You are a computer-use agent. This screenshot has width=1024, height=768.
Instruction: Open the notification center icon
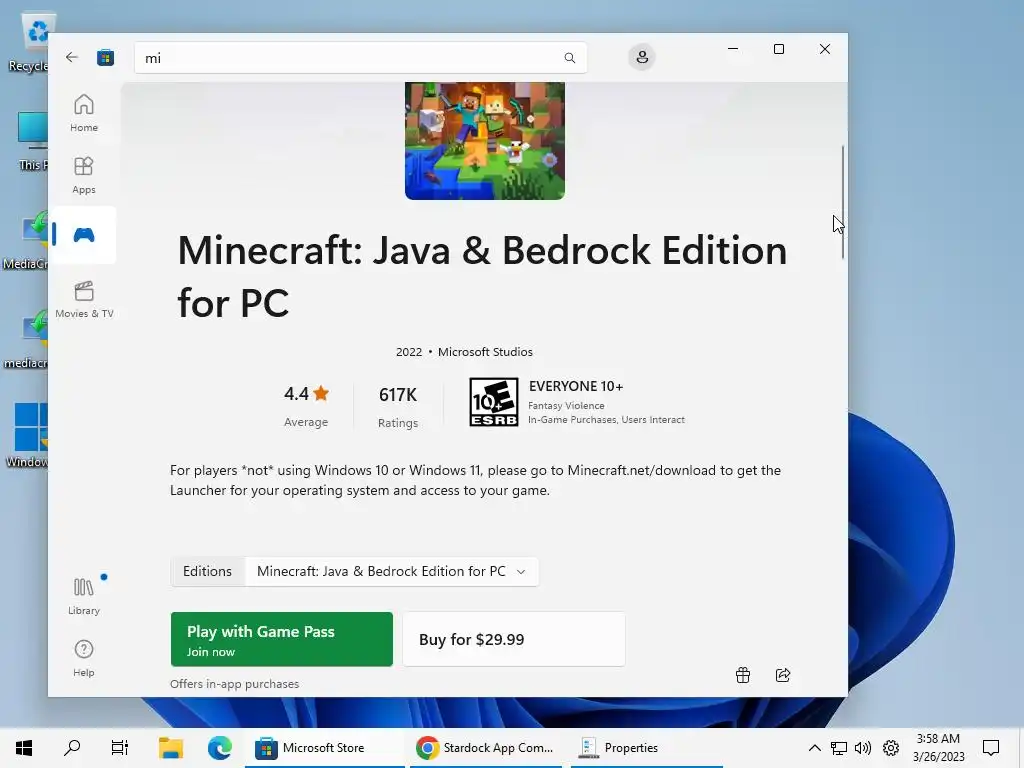991,748
